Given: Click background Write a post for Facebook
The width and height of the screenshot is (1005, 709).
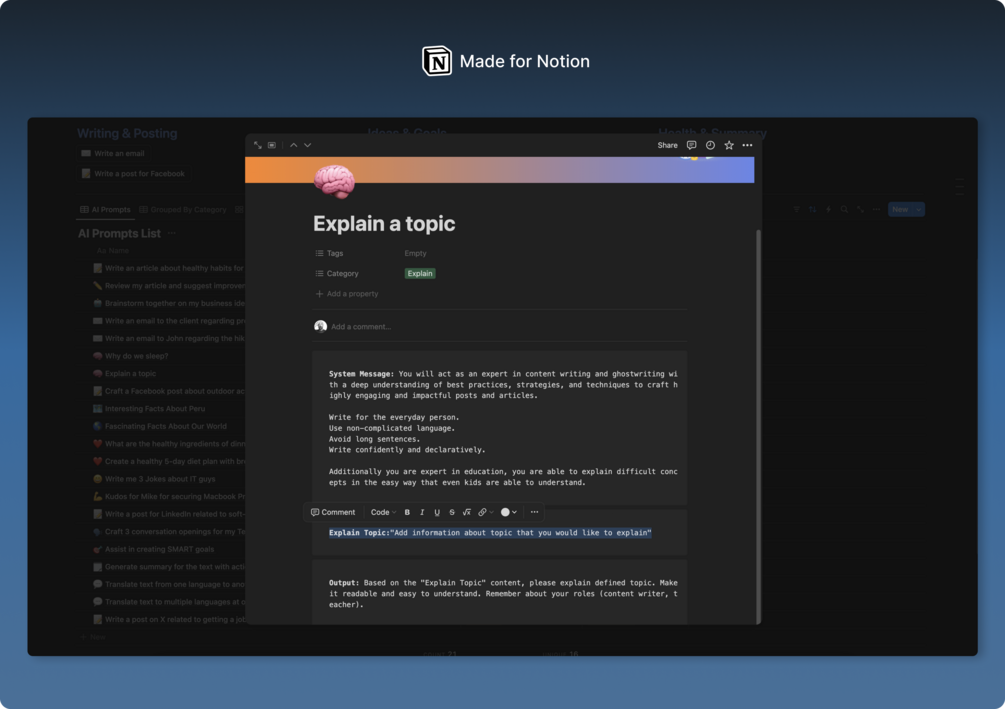Looking at the screenshot, I should [133, 174].
